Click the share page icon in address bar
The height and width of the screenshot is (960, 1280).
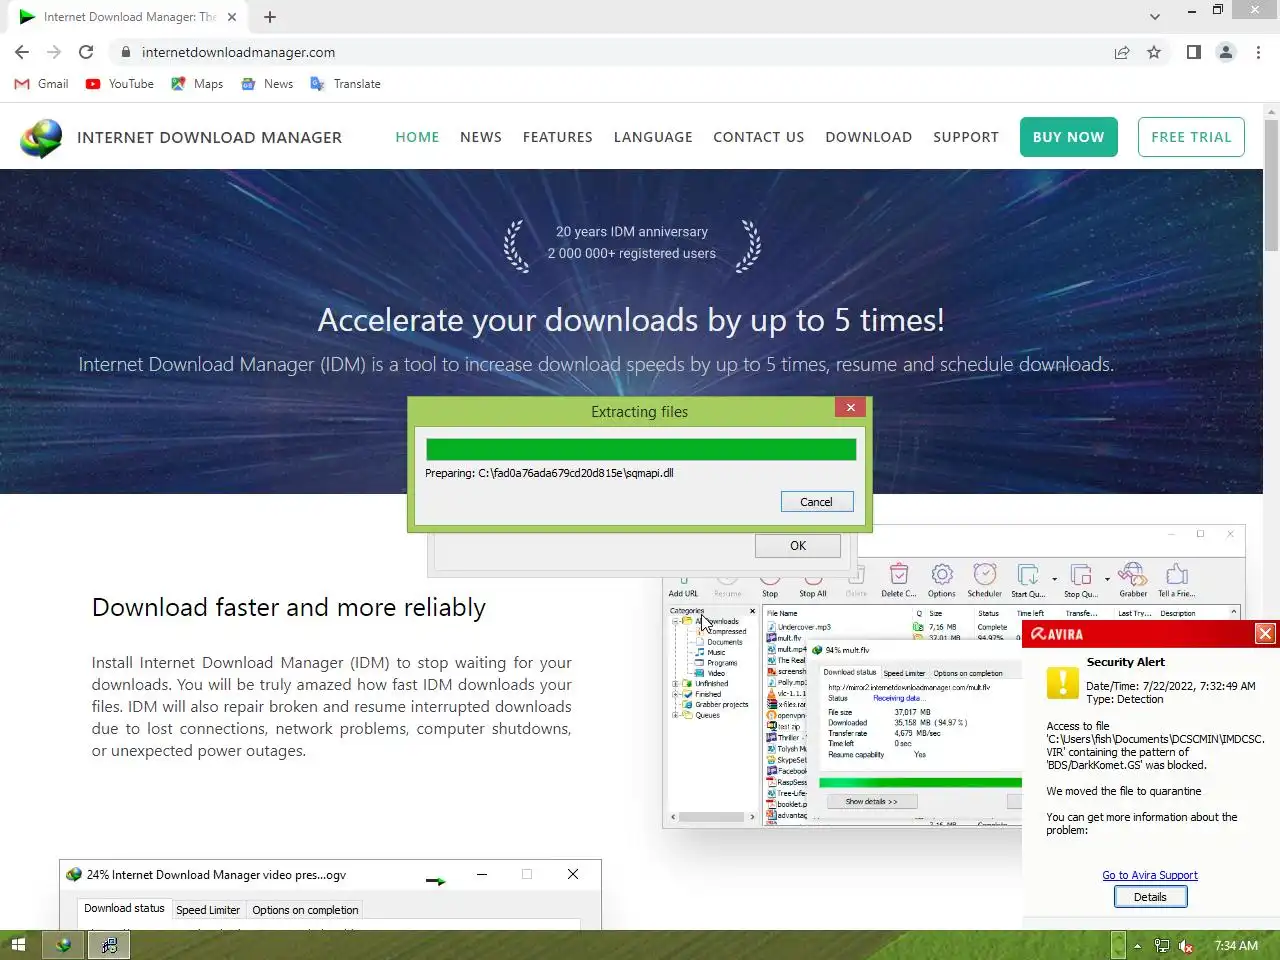click(x=1122, y=52)
